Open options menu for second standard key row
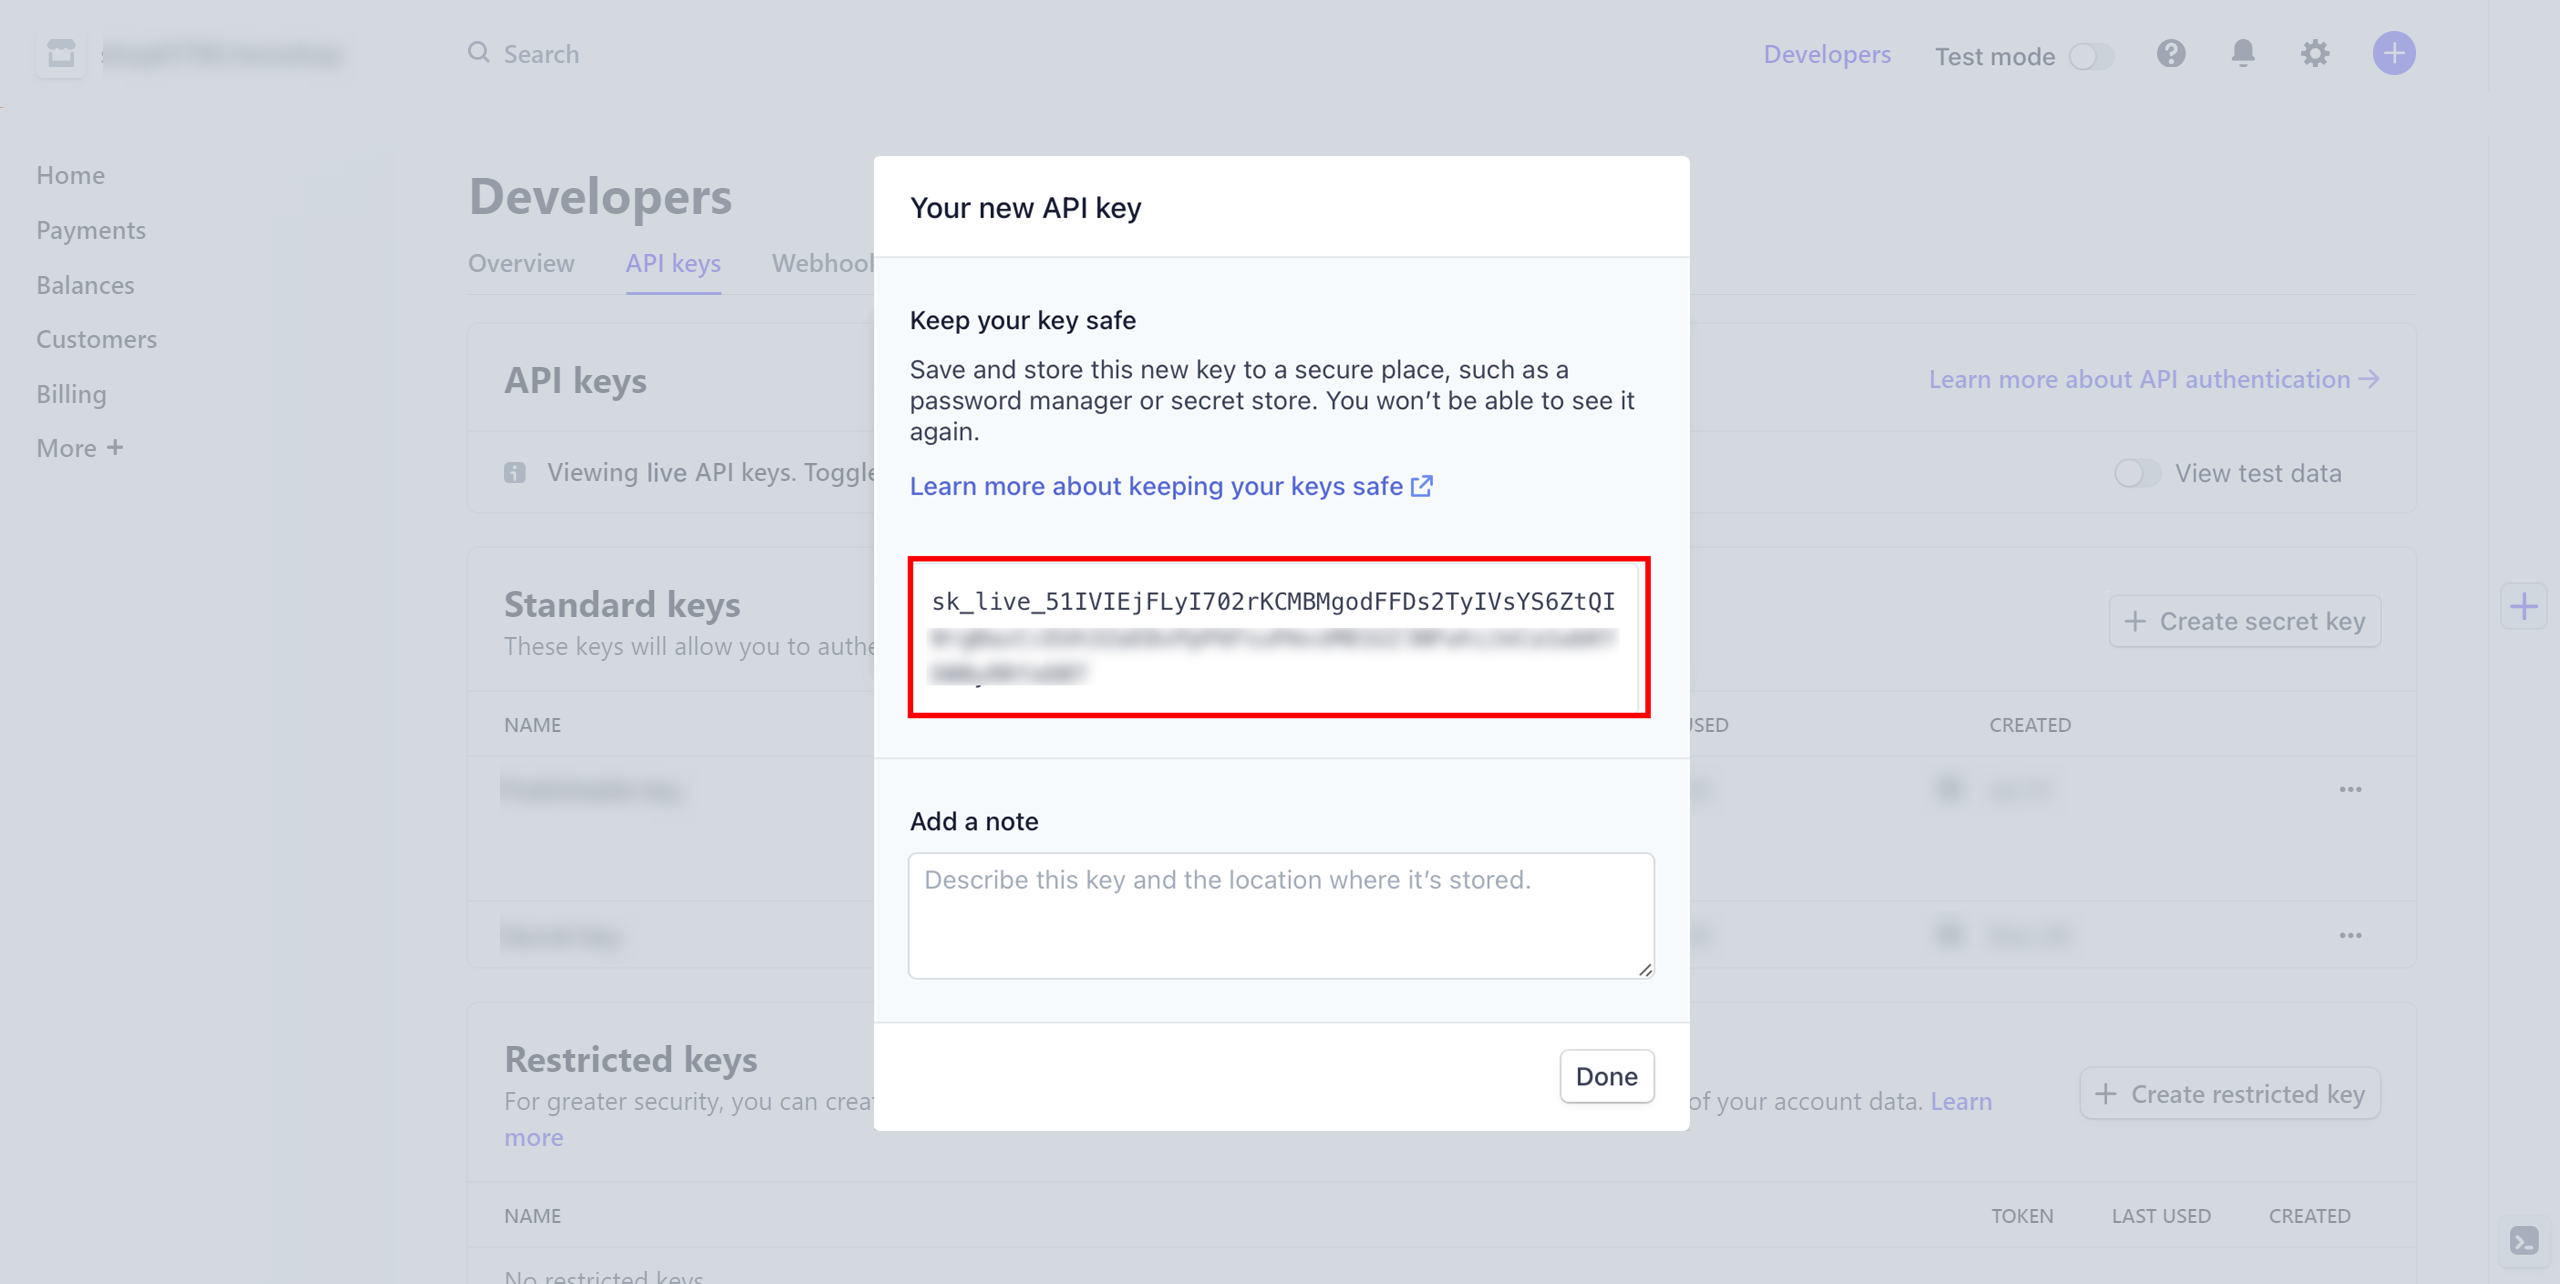 click(x=2350, y=936)
